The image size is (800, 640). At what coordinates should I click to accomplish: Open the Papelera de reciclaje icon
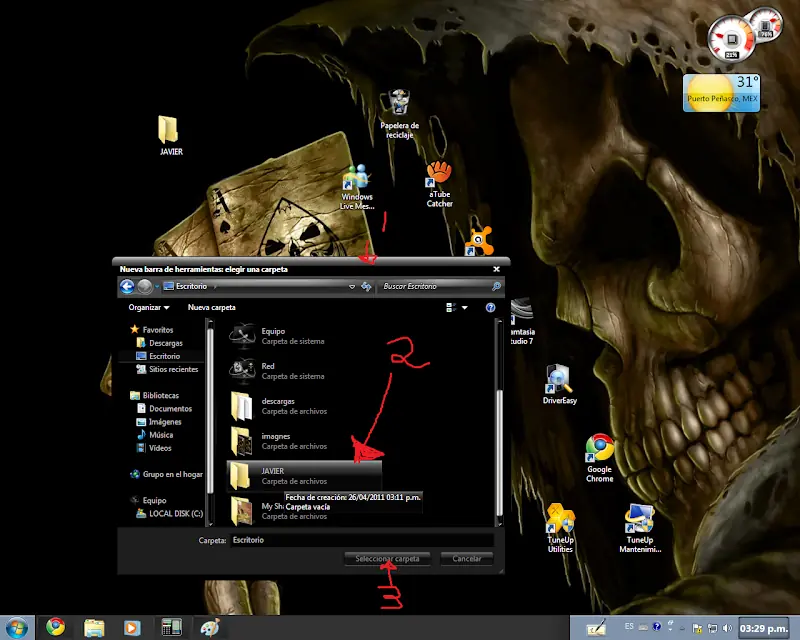399,113
